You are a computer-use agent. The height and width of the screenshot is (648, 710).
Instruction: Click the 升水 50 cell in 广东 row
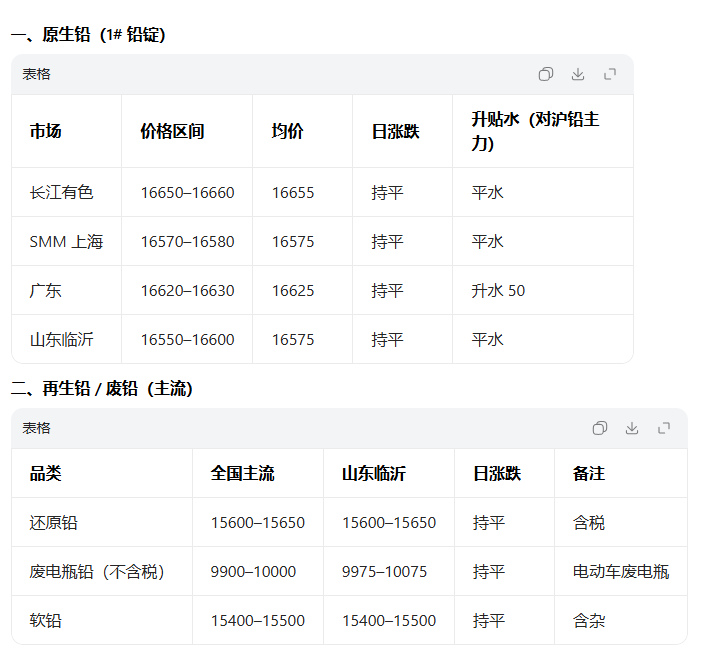[498, 291]
